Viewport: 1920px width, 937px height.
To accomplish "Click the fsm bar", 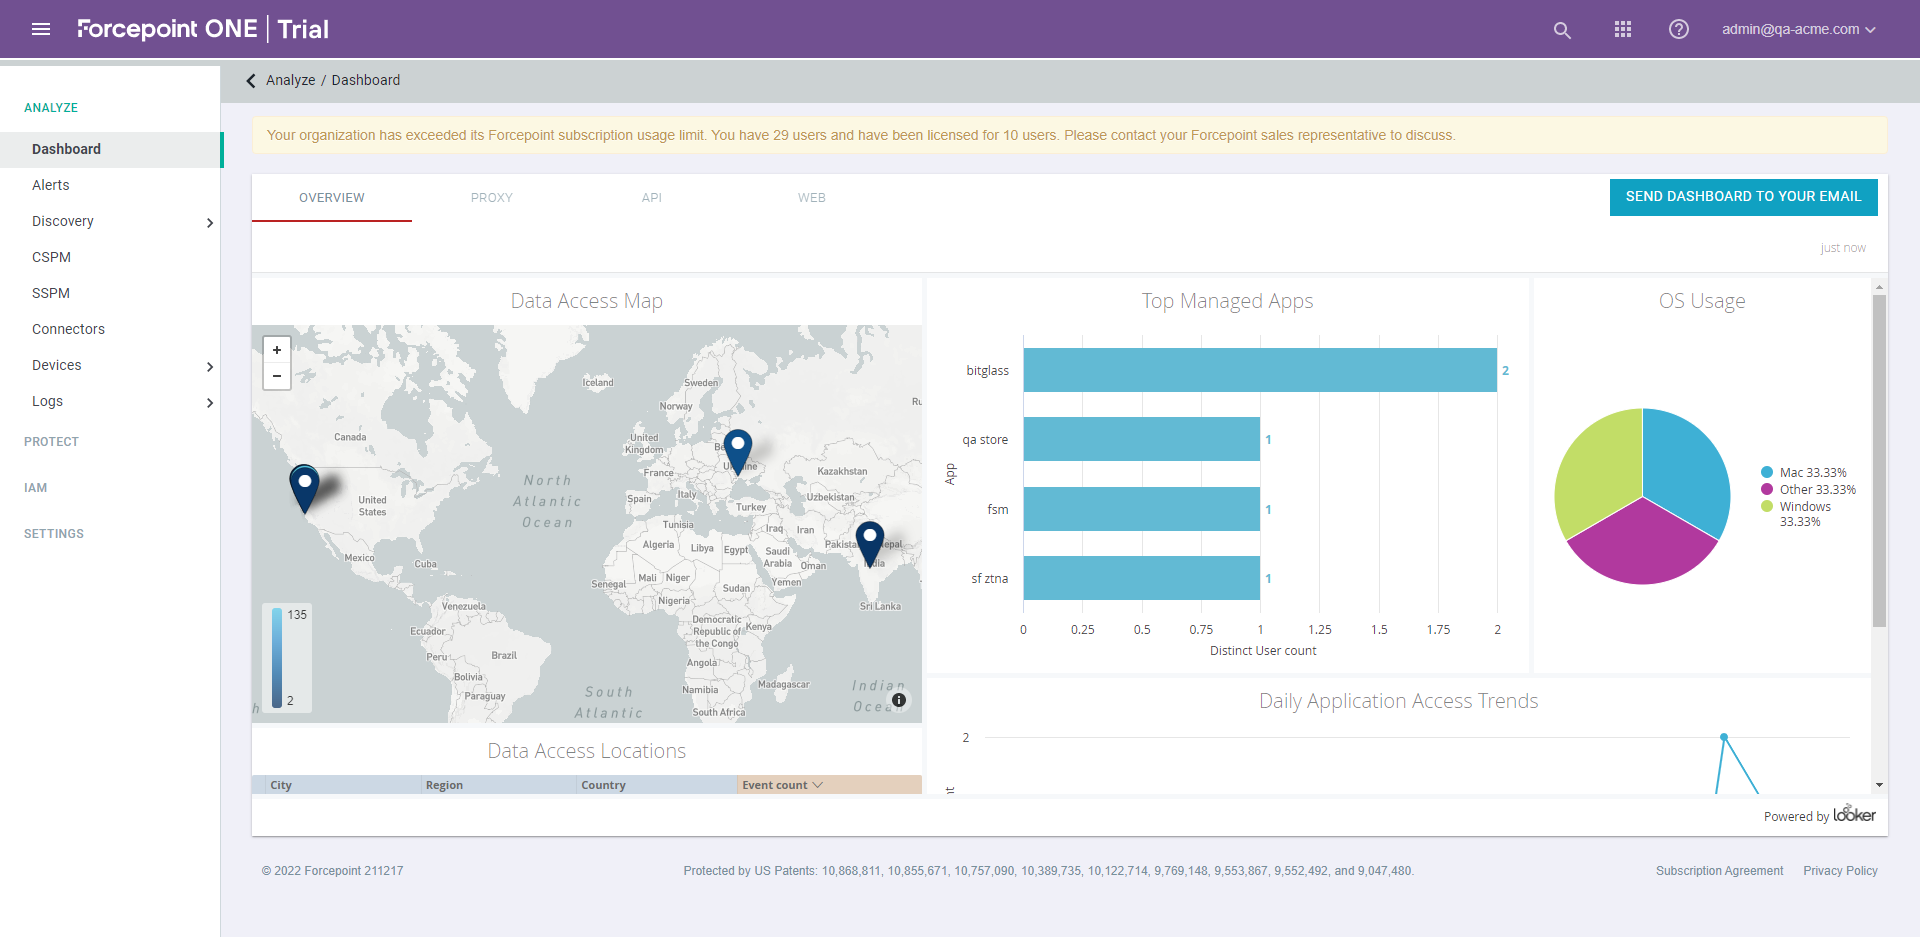I will [1142, 509].
